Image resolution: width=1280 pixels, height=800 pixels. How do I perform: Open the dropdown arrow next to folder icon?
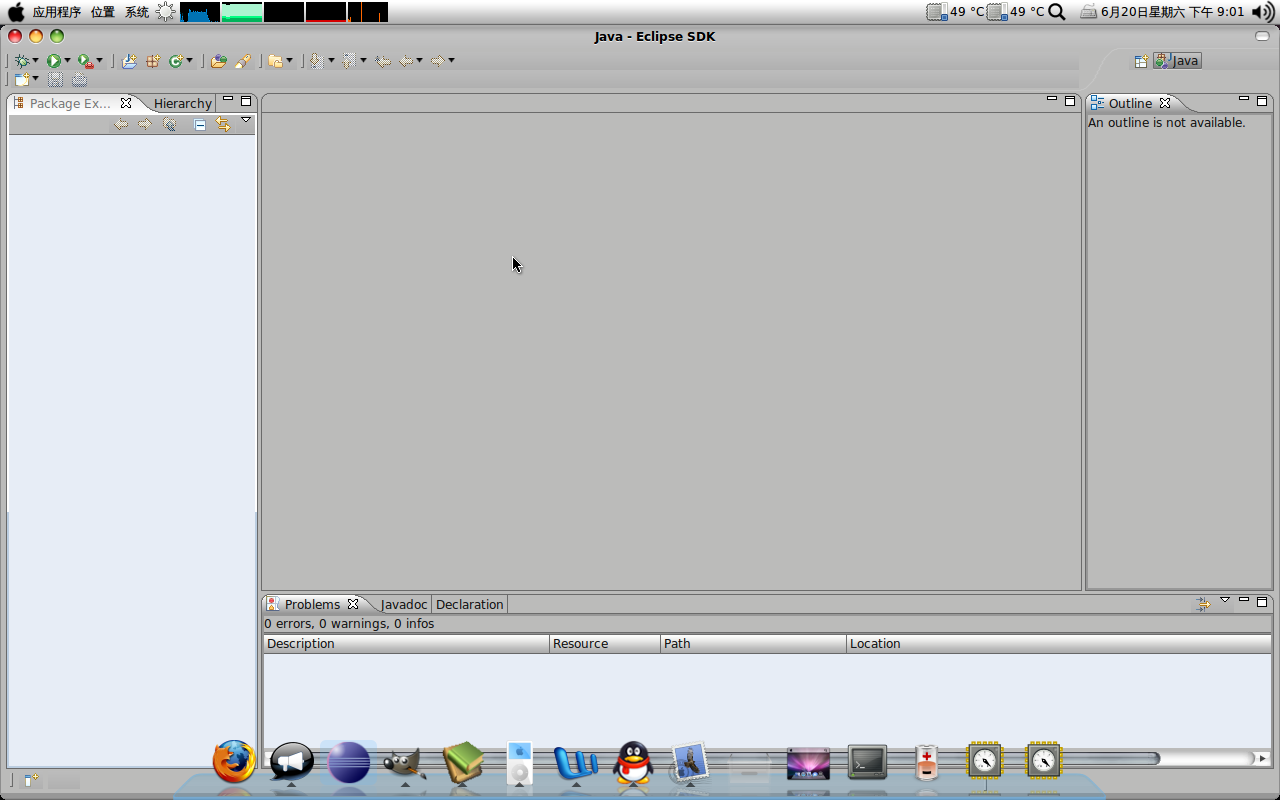290,61
